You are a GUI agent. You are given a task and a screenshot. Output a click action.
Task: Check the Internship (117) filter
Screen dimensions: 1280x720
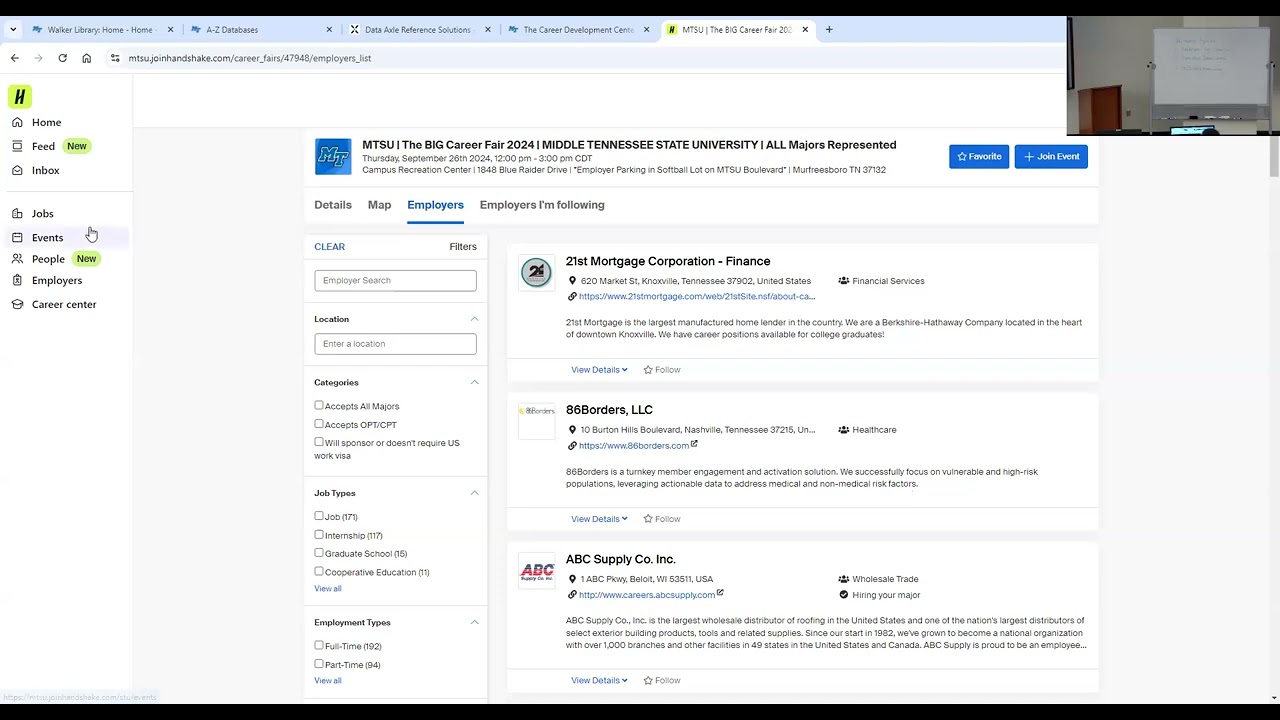319,535
